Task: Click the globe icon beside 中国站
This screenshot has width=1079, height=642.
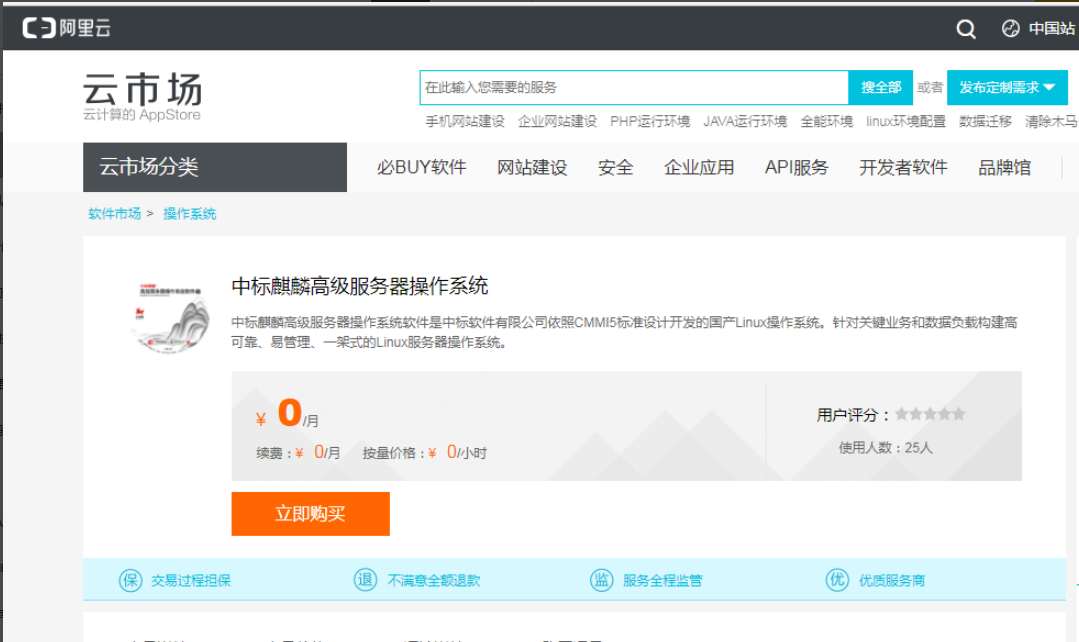Action: [x=1010, y=28]
